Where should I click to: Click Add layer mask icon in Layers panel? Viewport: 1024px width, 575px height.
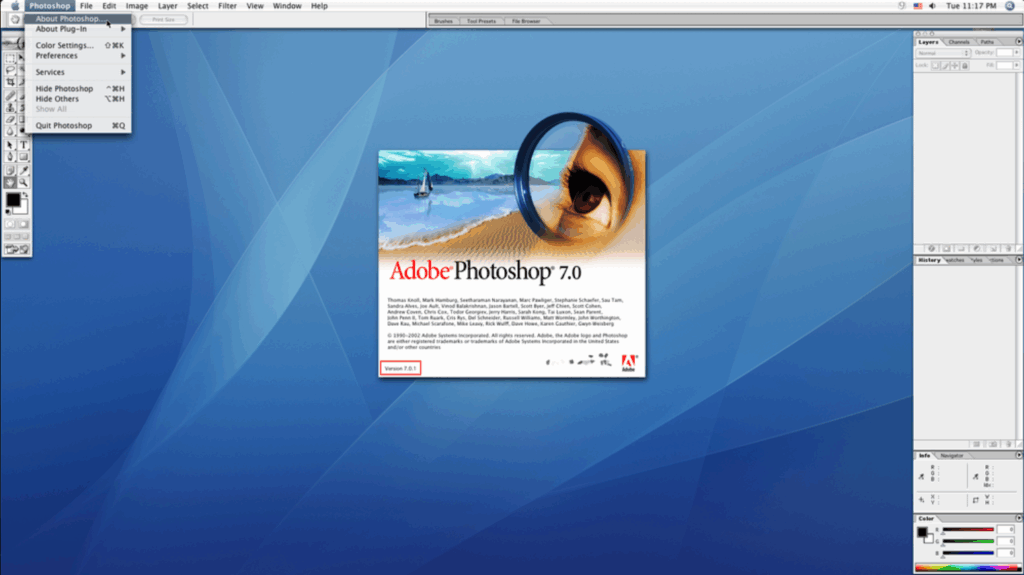coord(946,248)
